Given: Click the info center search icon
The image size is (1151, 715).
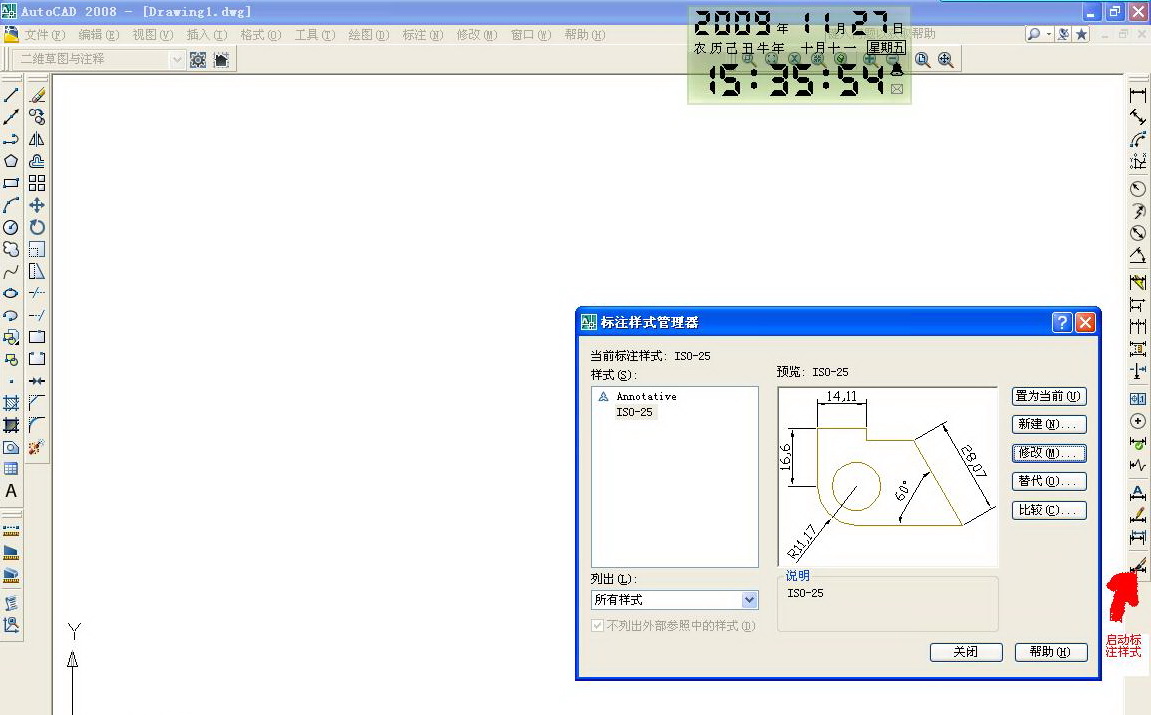Looking at the screenshot, I should coord(1034,35).
